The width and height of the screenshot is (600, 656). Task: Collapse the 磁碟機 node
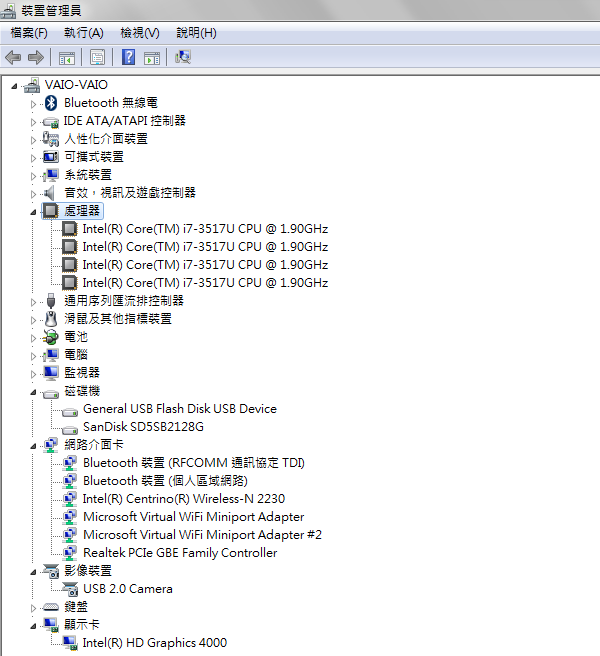click(33, 392)
